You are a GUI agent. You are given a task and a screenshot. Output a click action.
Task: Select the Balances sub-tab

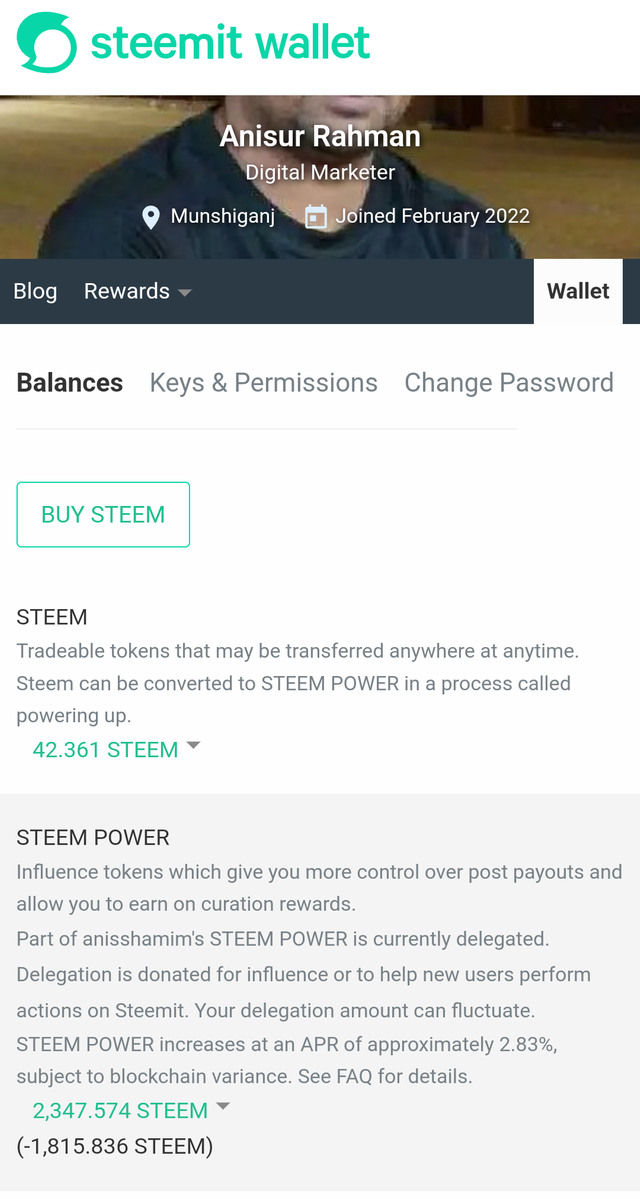70,383
